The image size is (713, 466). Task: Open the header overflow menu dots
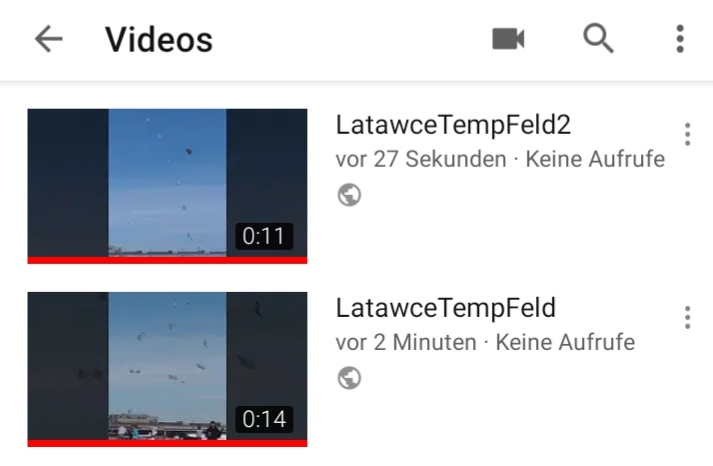click(680, 39)
